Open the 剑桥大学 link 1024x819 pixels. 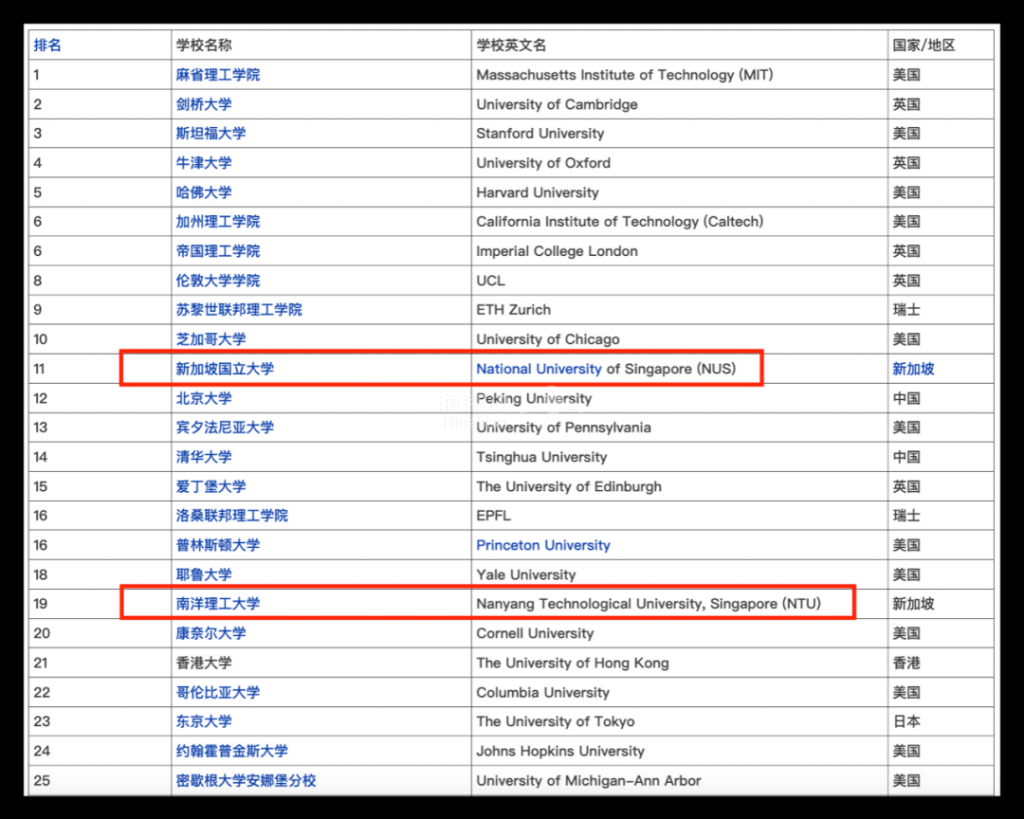coord(204,104)
